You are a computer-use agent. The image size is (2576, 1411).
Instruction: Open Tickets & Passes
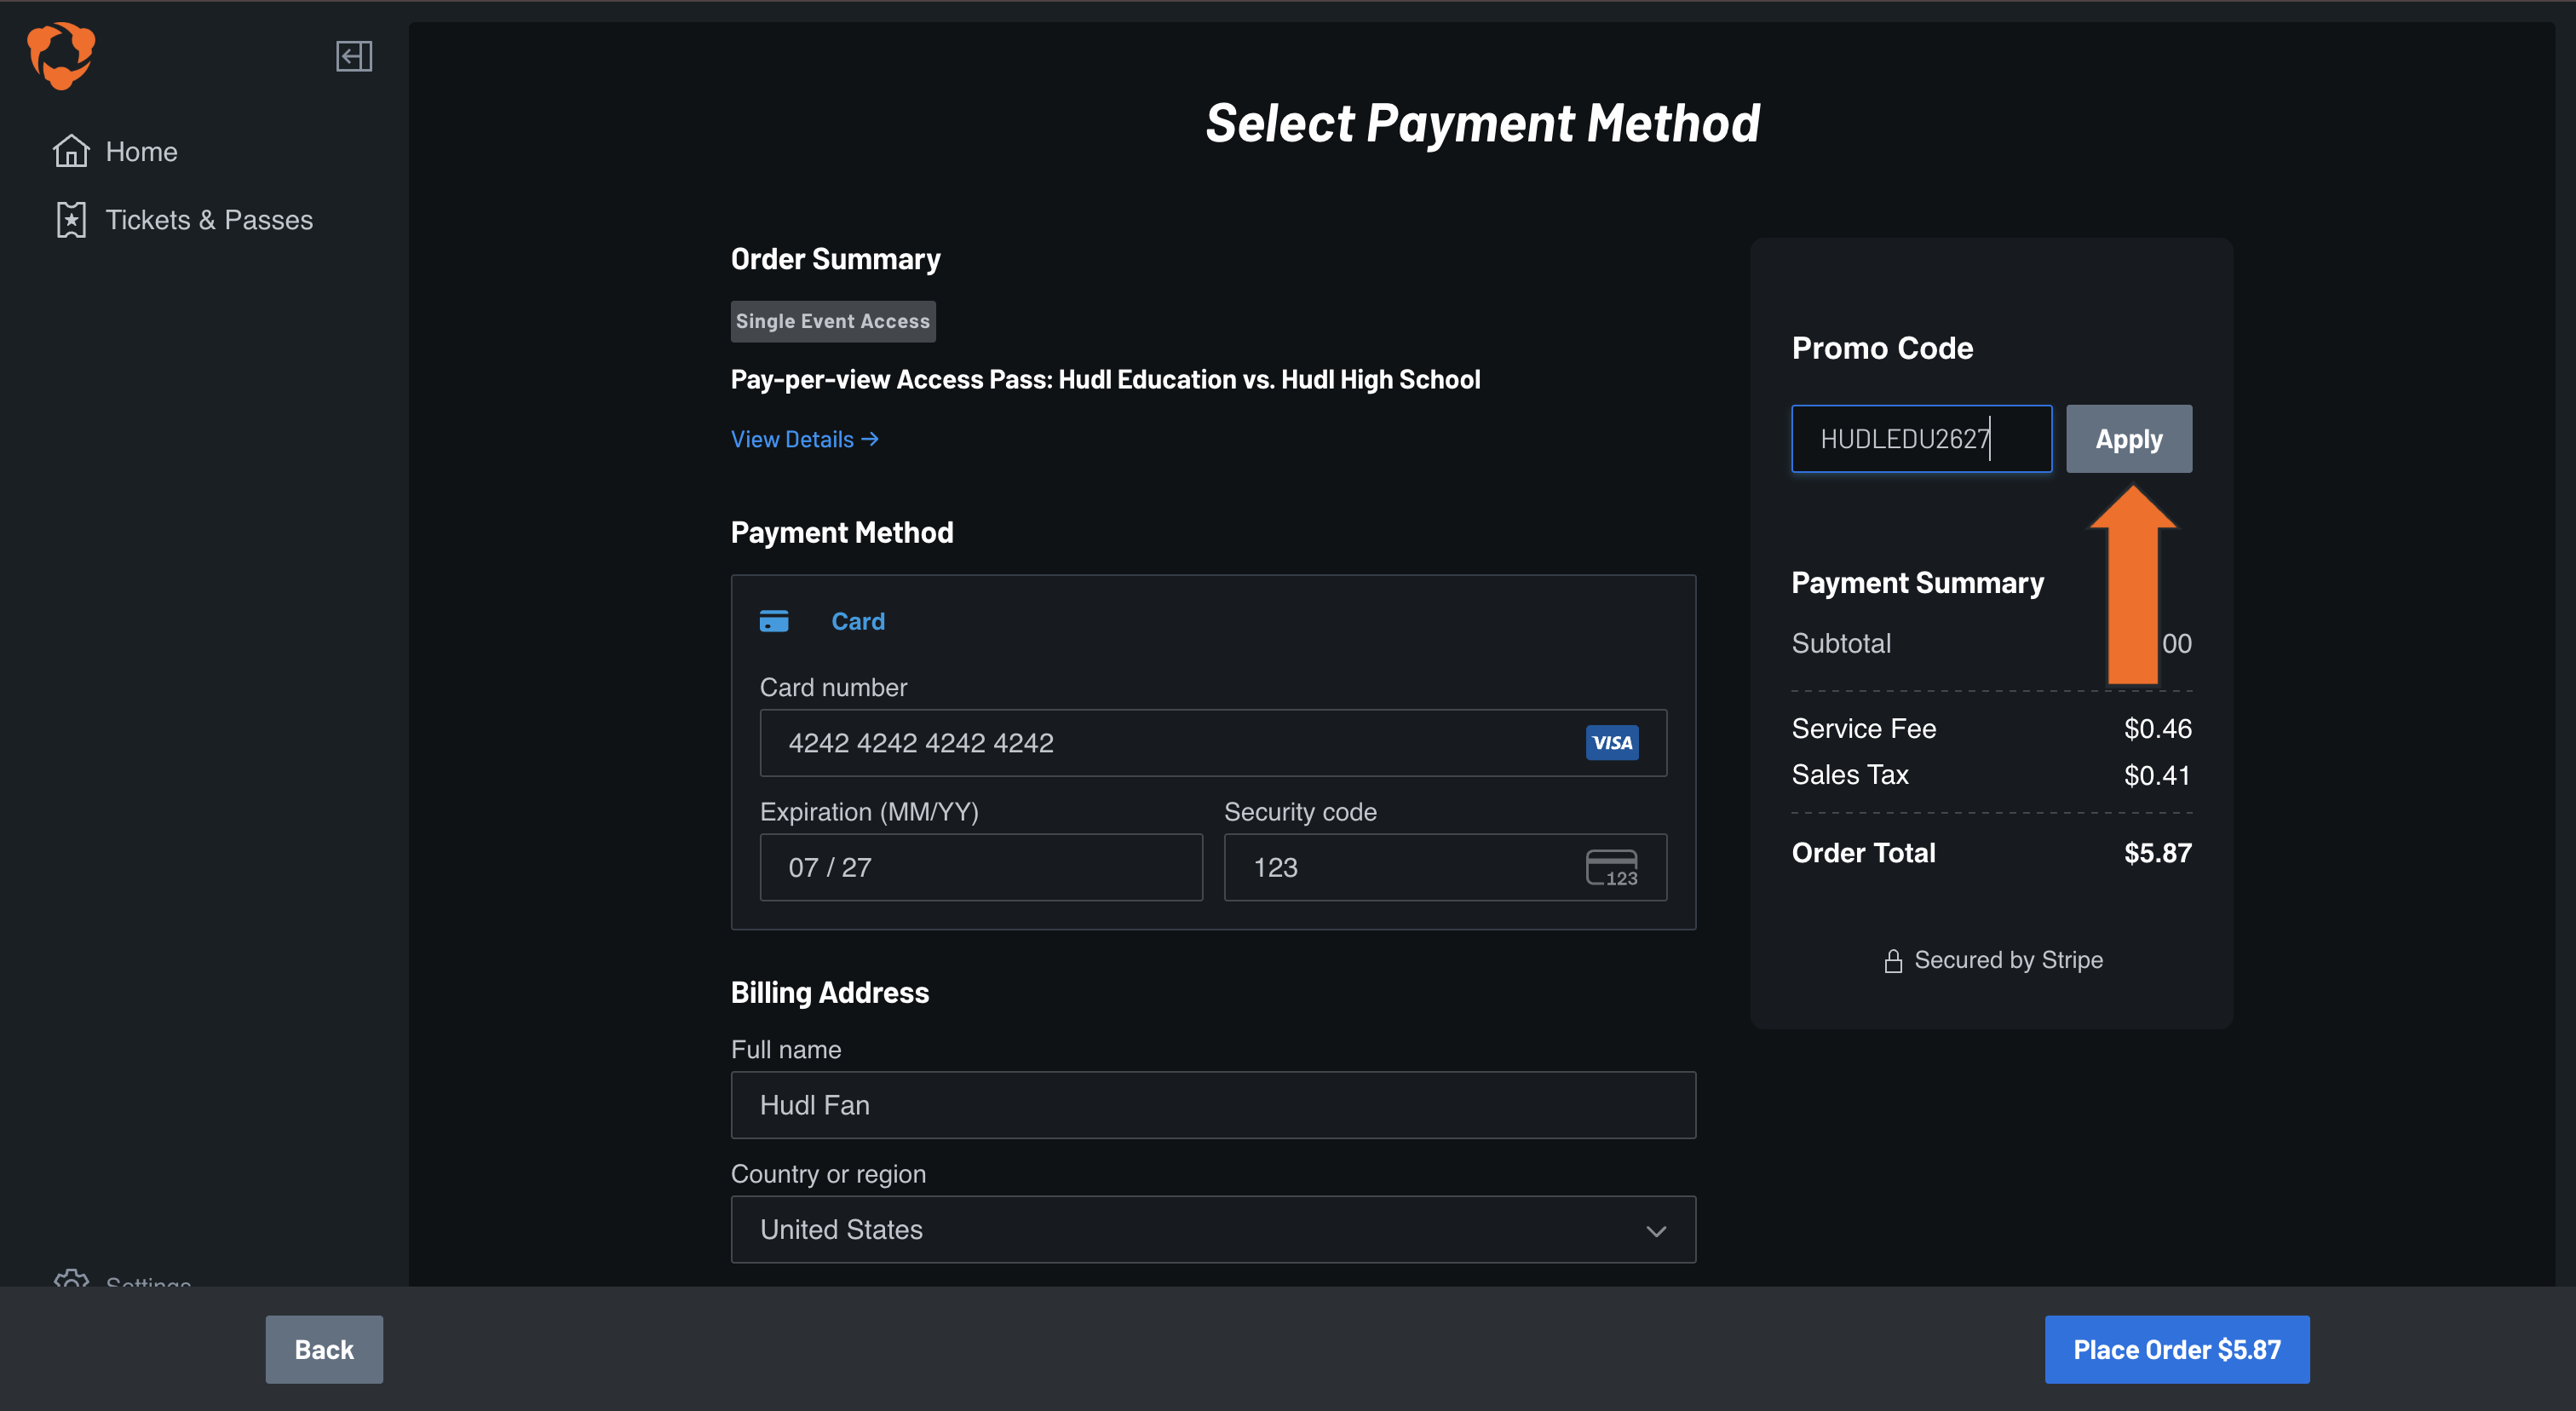pyautogui.click(x=183, y=220)
